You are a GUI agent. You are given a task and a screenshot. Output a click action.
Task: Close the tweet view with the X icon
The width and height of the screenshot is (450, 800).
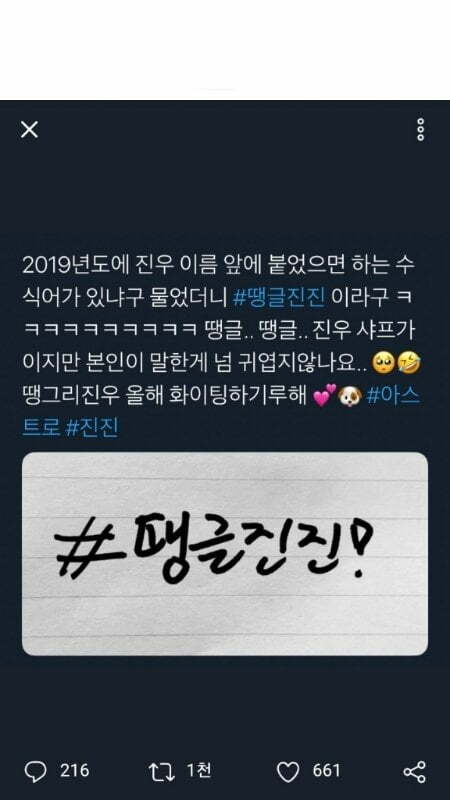[x=29, y=130]
